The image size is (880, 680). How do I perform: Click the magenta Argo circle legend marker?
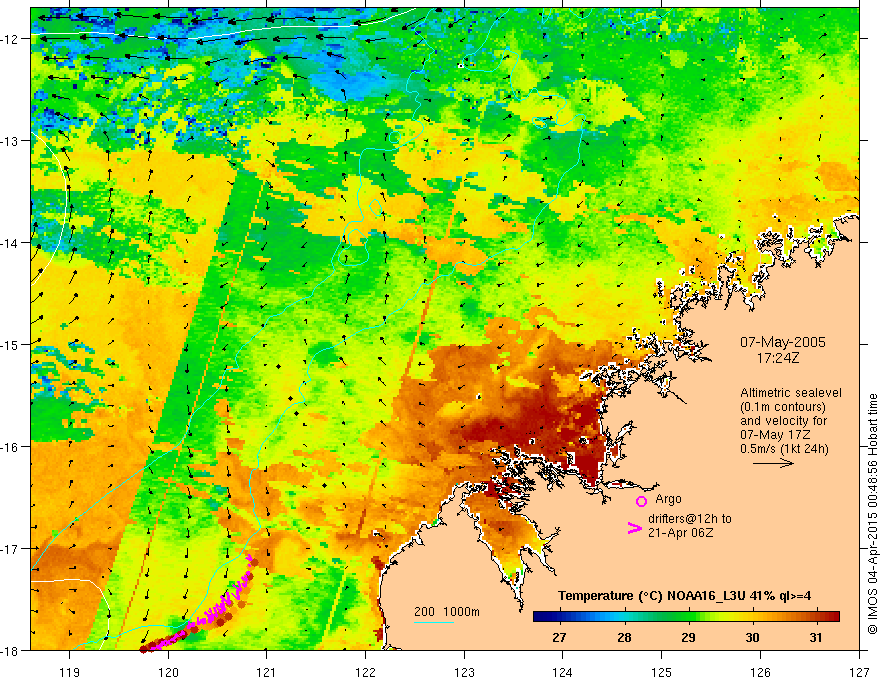pos(641,501)
